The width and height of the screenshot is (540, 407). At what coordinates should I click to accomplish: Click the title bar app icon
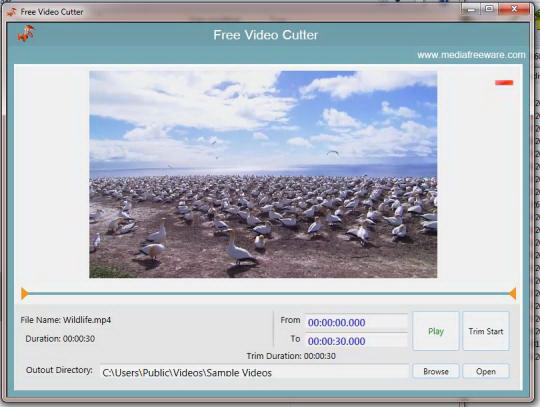click(12, 12)
